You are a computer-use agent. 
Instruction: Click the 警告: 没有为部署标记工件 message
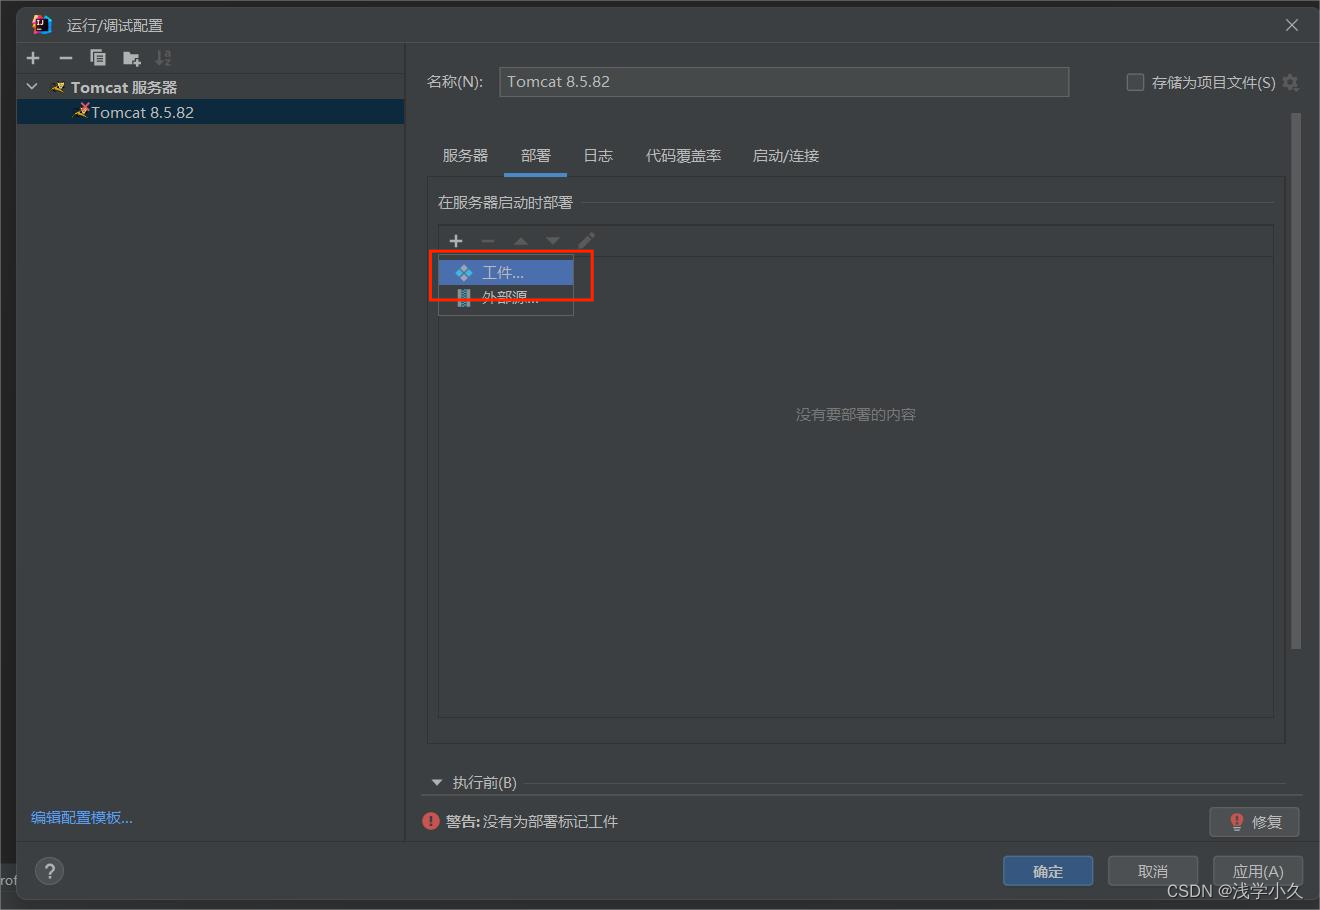pyautogui.click(x=532, y=821)
